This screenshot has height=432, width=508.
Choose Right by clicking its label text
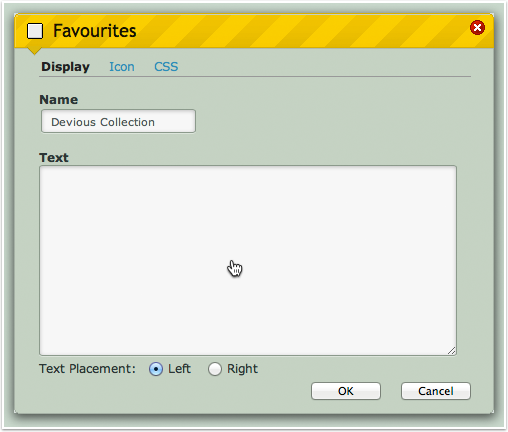(242, 369)
